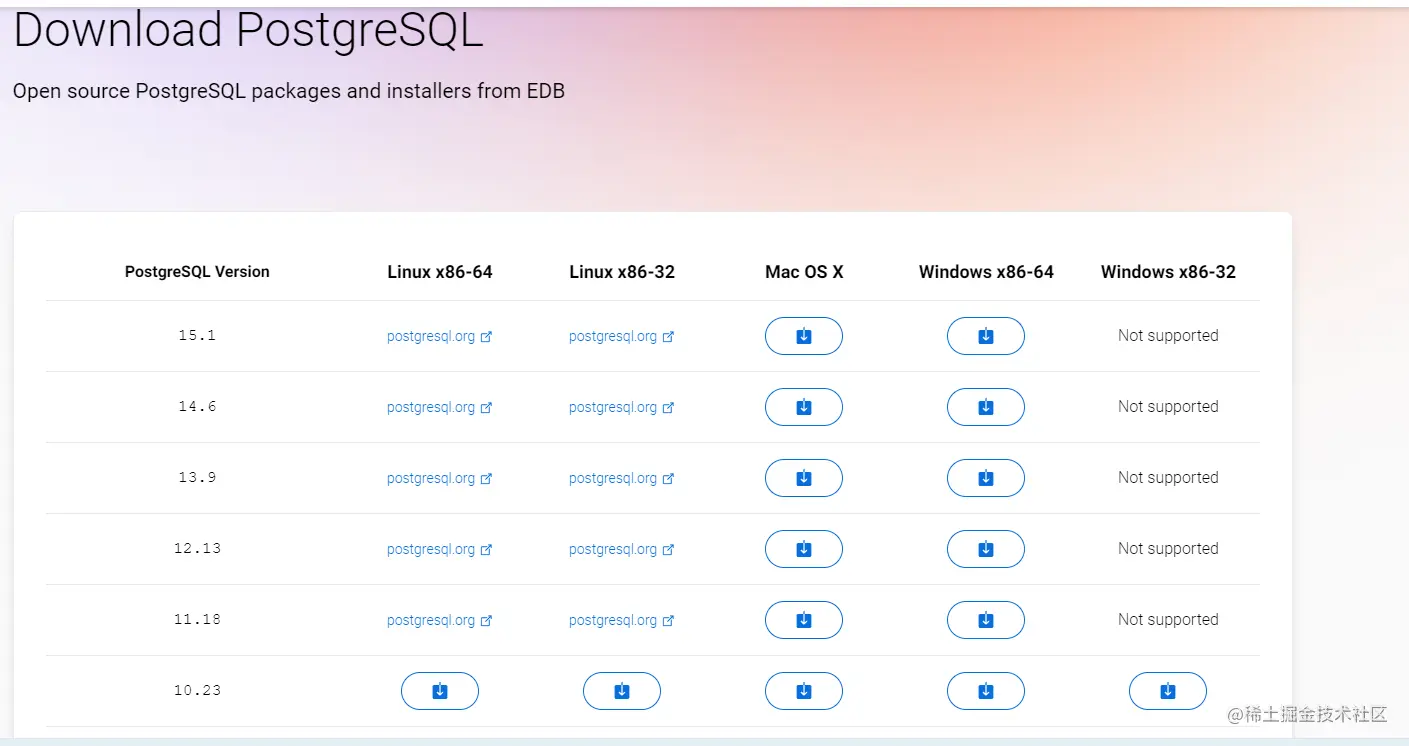The width and height of the screenshot is (1409, 746).
Task: Download PostgreSQL 10.23 for Windows x86-64
Action: (986, 691)
